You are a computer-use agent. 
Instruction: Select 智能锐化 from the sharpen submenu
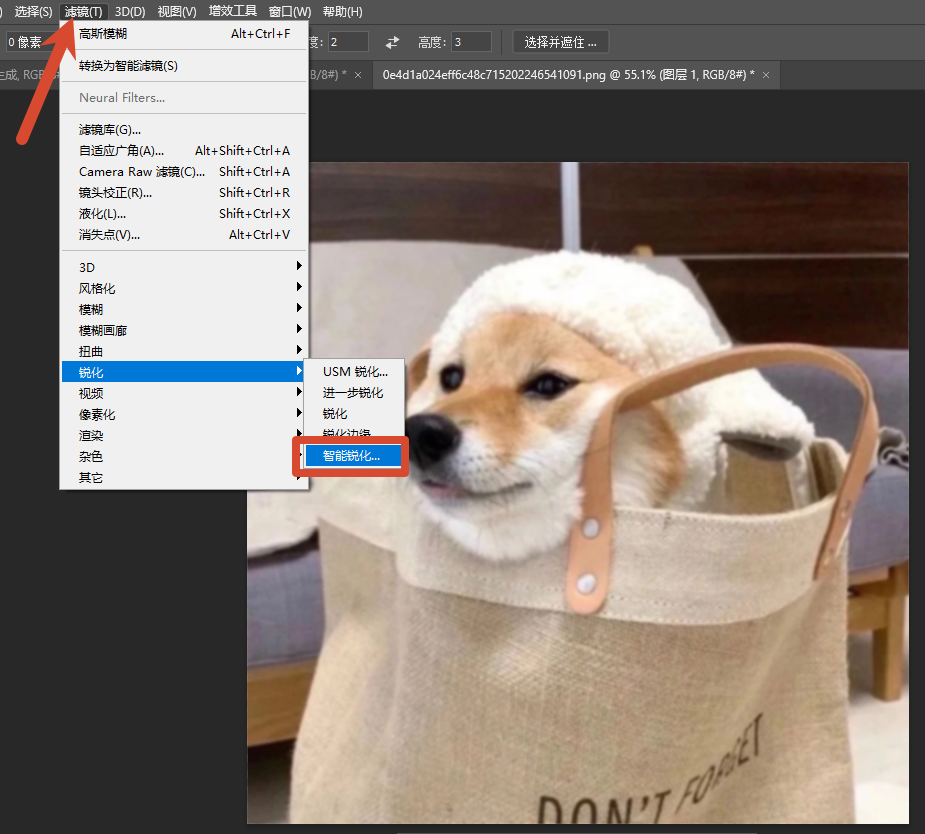click(352, 456)
